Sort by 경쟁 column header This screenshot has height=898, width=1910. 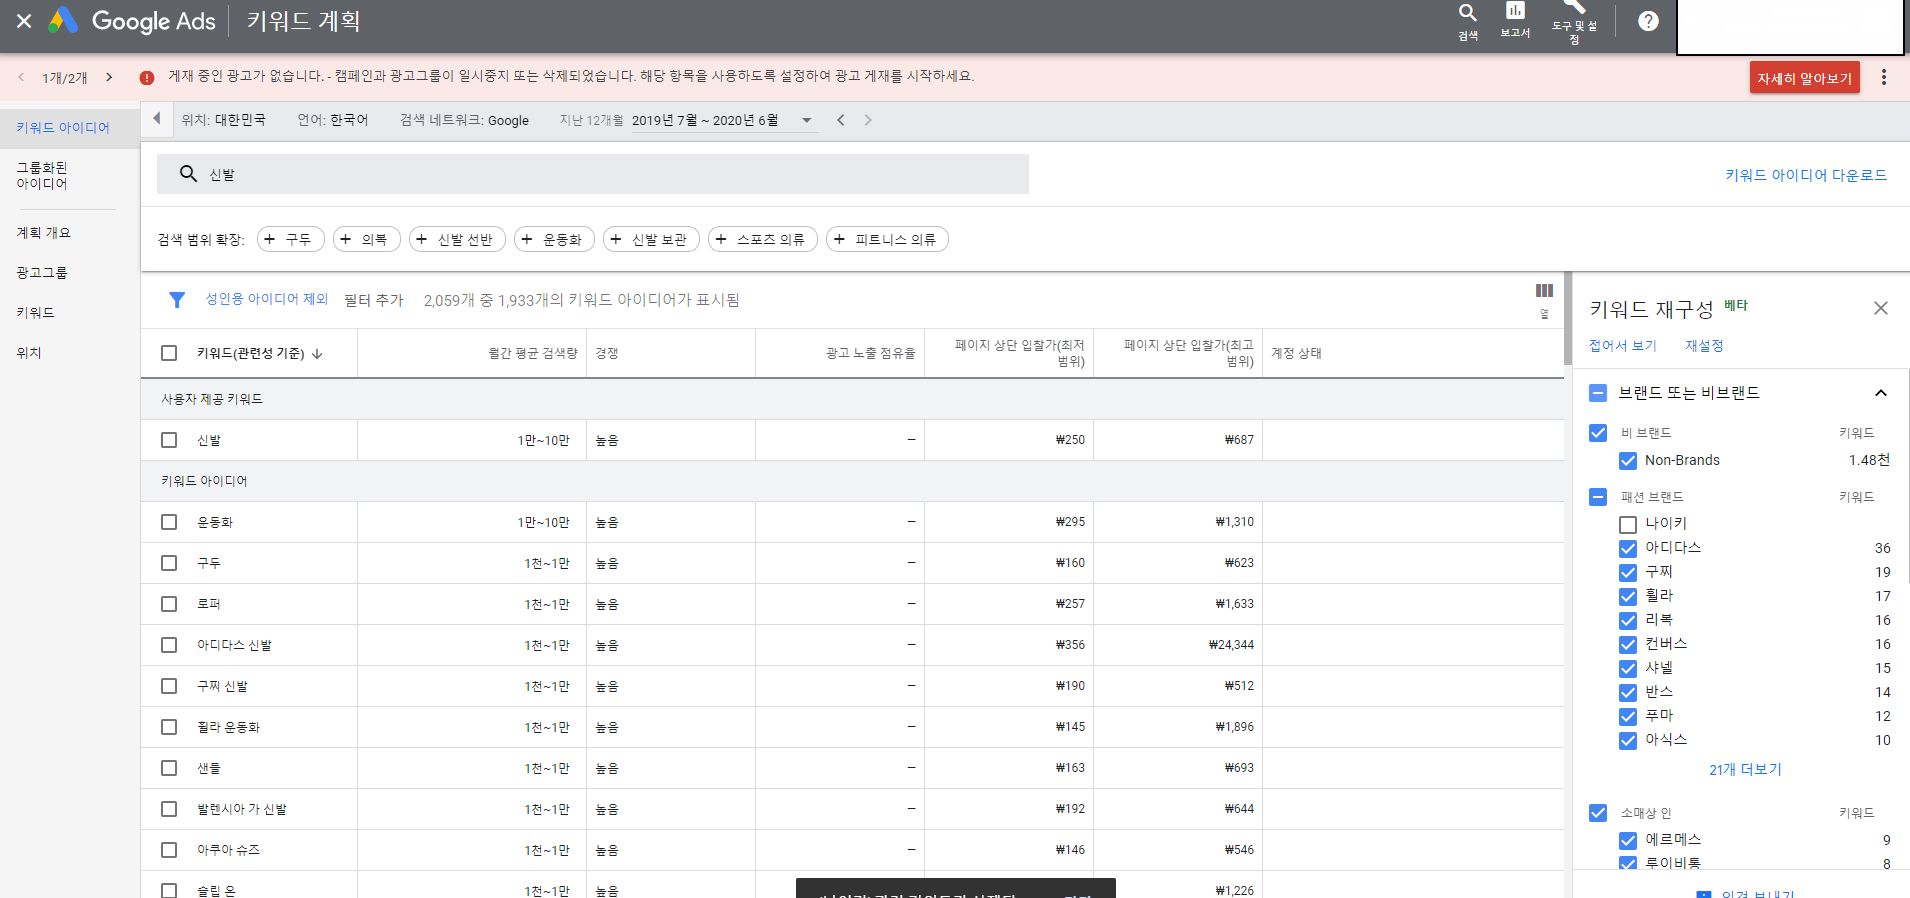(x=606, y=353)
